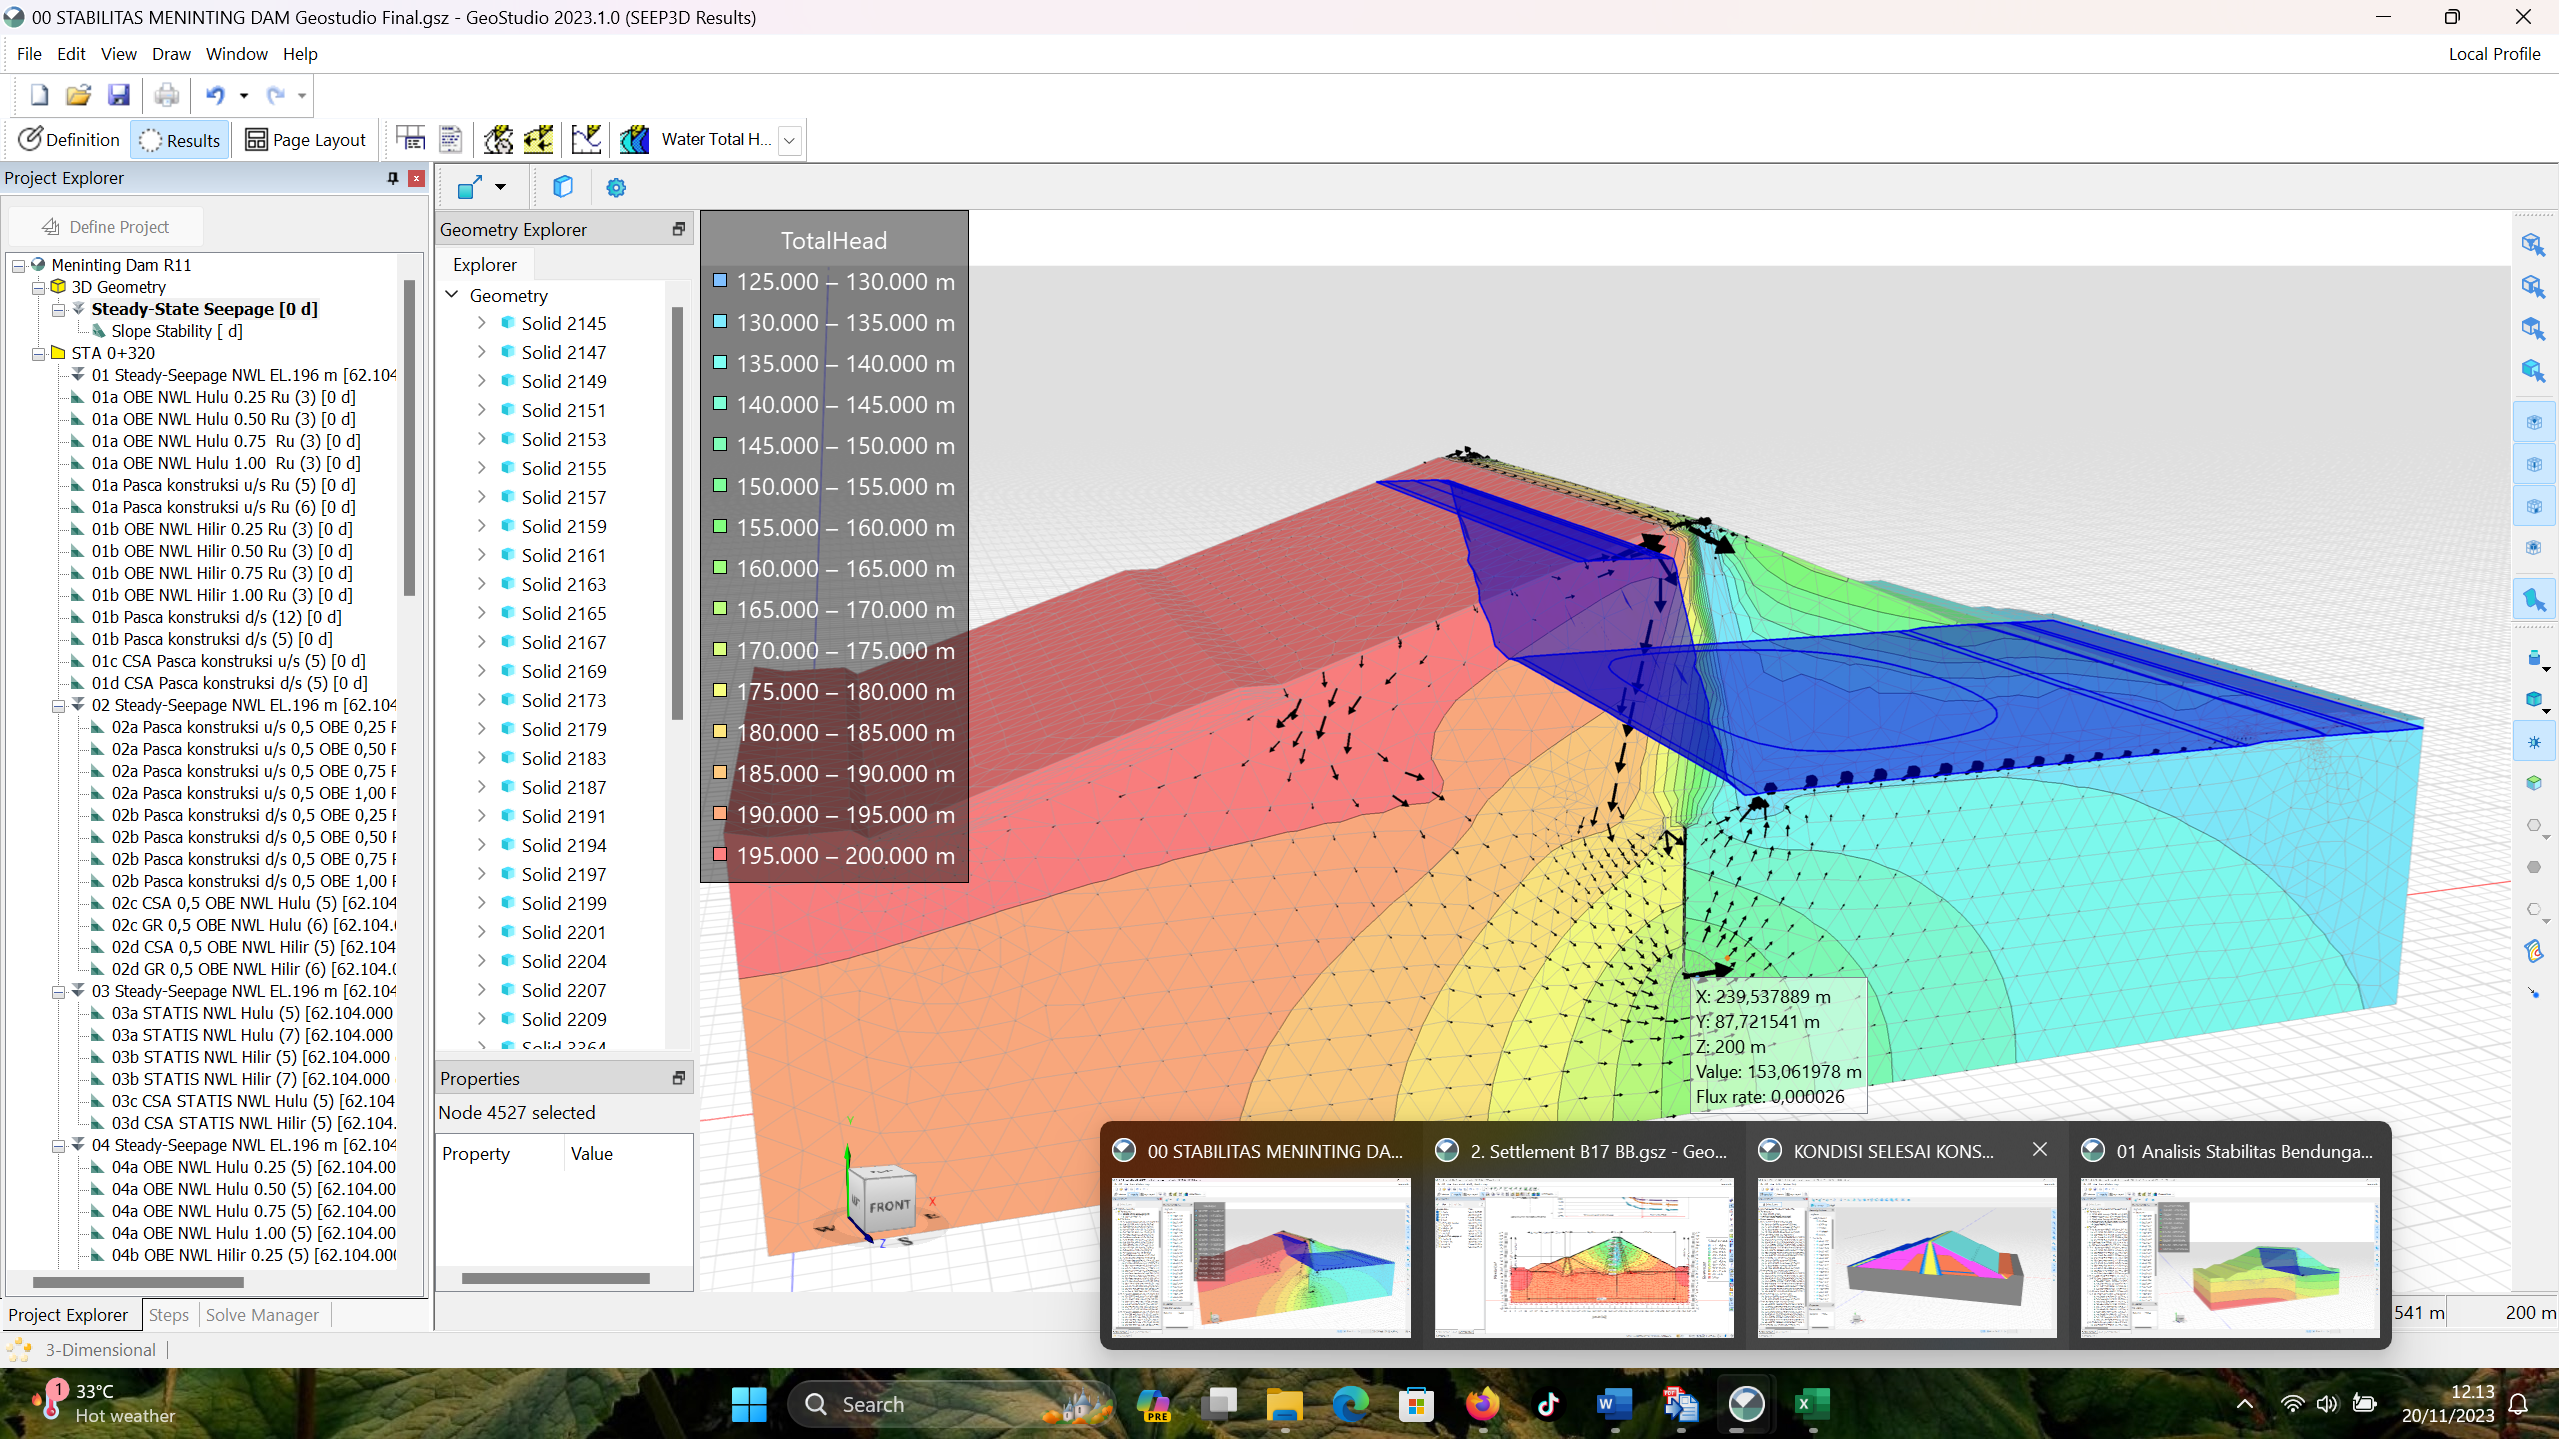Pin the Project Explorer panel
The width and height of the screenshot is (2559, 1439).
tap(392, 178)
